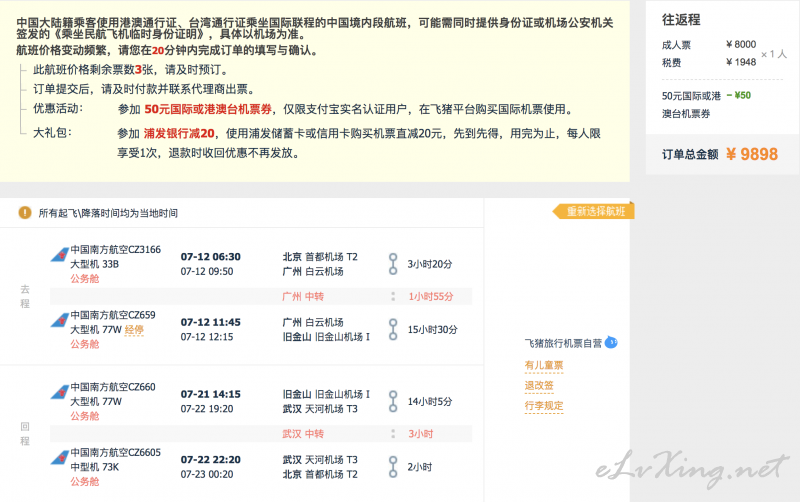Click 北京 首都机场 T2 departure on CZ3166
This screenshot has height=502, width=800.
point(320,257)
